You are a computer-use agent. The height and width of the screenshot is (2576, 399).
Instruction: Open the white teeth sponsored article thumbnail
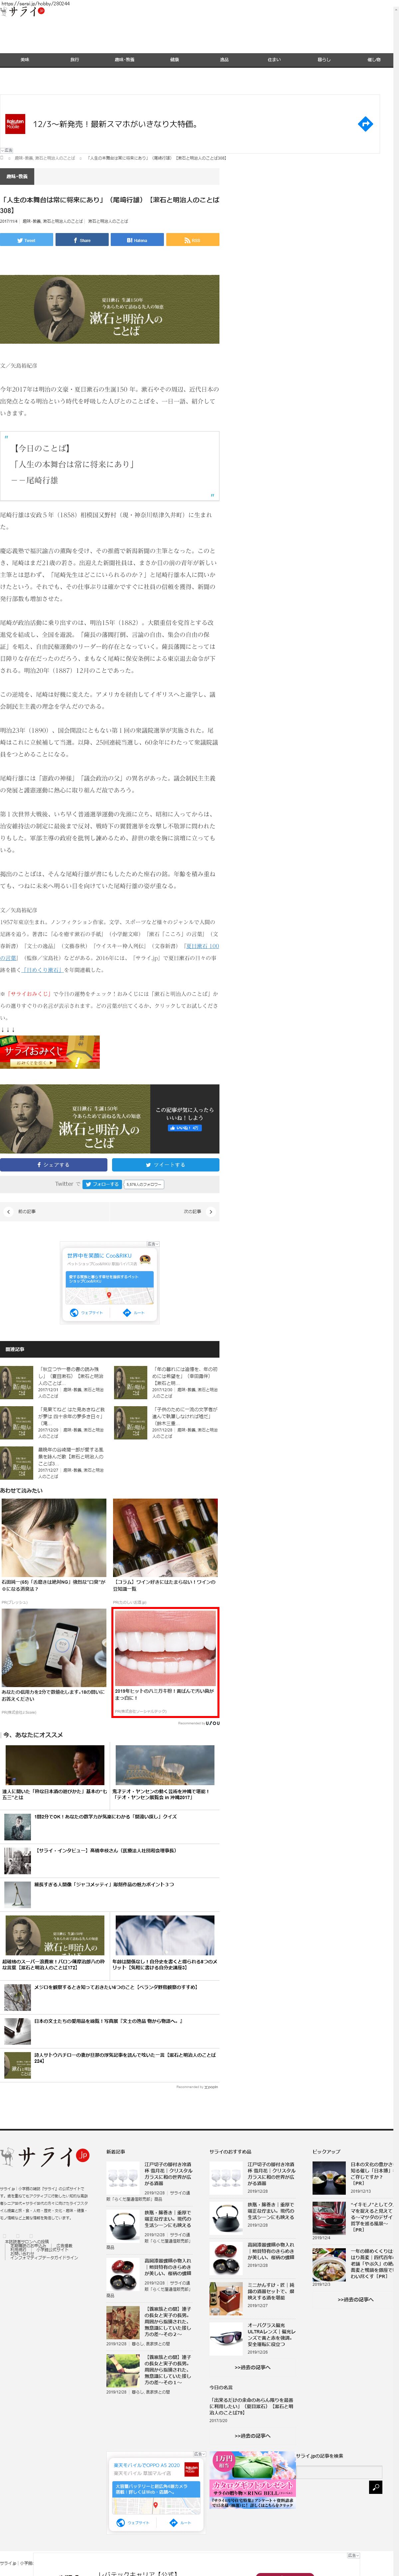coord(165,1650)
